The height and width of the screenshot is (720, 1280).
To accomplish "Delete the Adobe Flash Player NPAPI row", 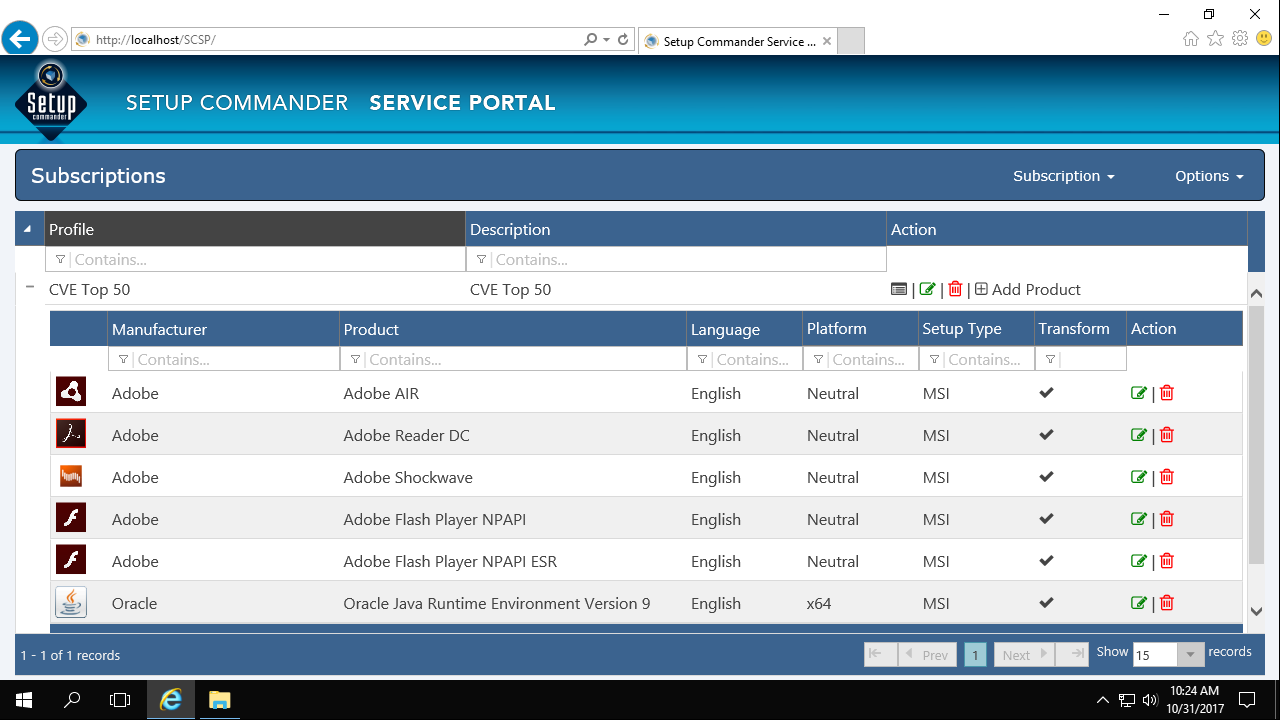I will coord(1166,519).
